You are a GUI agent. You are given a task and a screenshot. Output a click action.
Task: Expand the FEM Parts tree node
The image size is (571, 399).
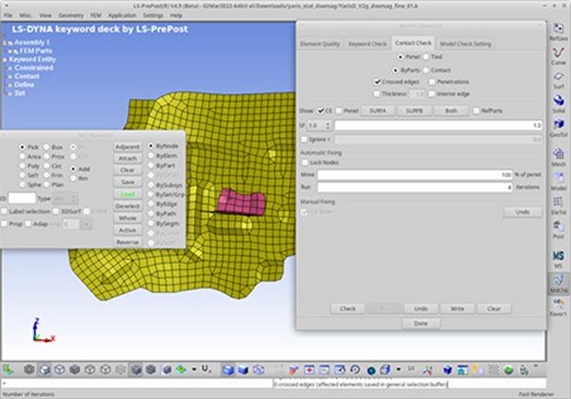click(10, 51)
